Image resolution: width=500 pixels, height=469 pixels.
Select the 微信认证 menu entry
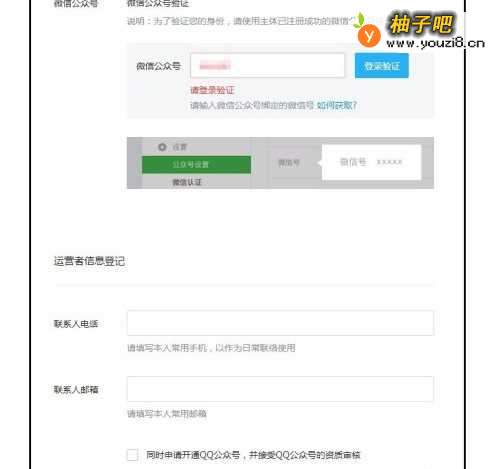click(x=187, y=182)
